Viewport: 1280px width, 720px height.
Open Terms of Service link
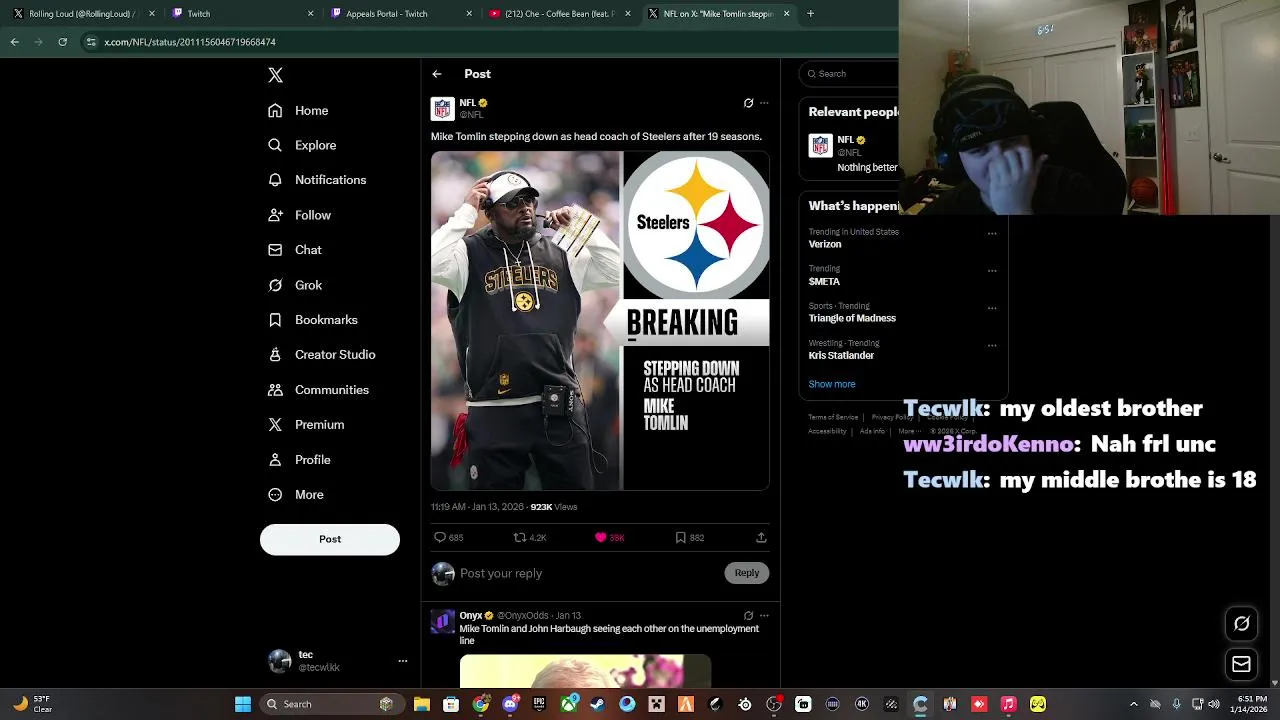833,417
